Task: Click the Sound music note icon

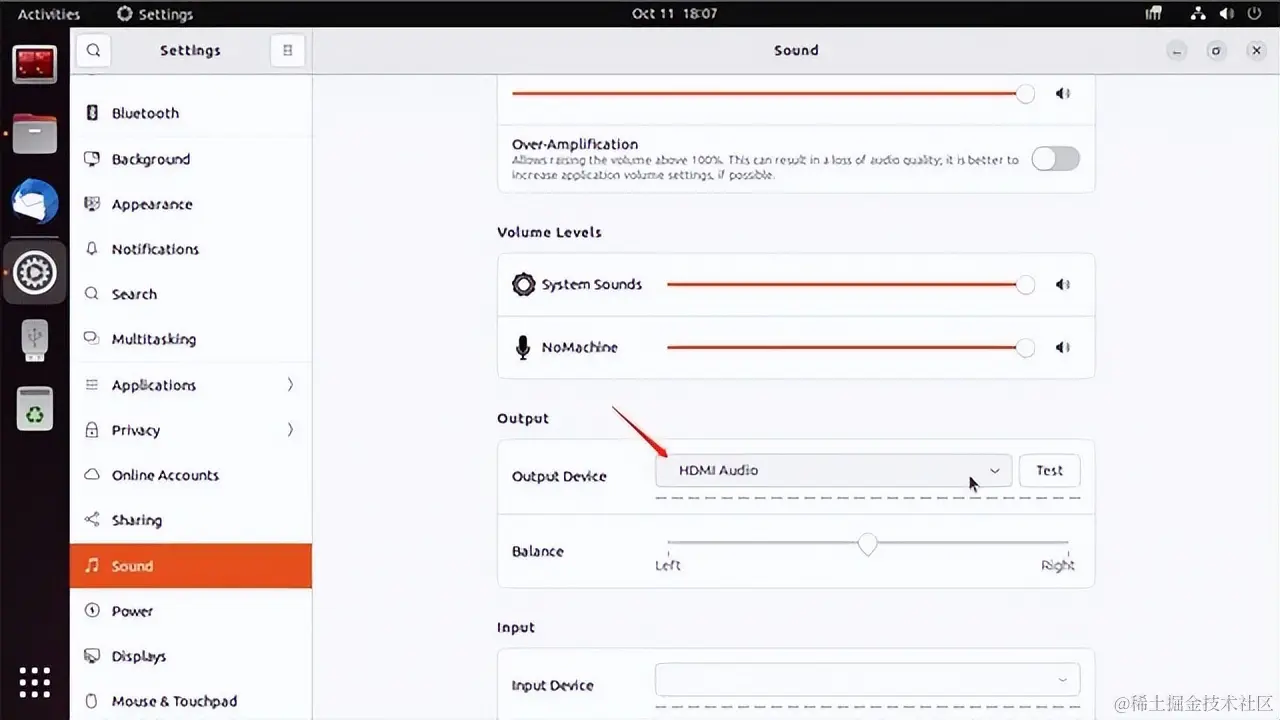Action: tap(92, 566)
